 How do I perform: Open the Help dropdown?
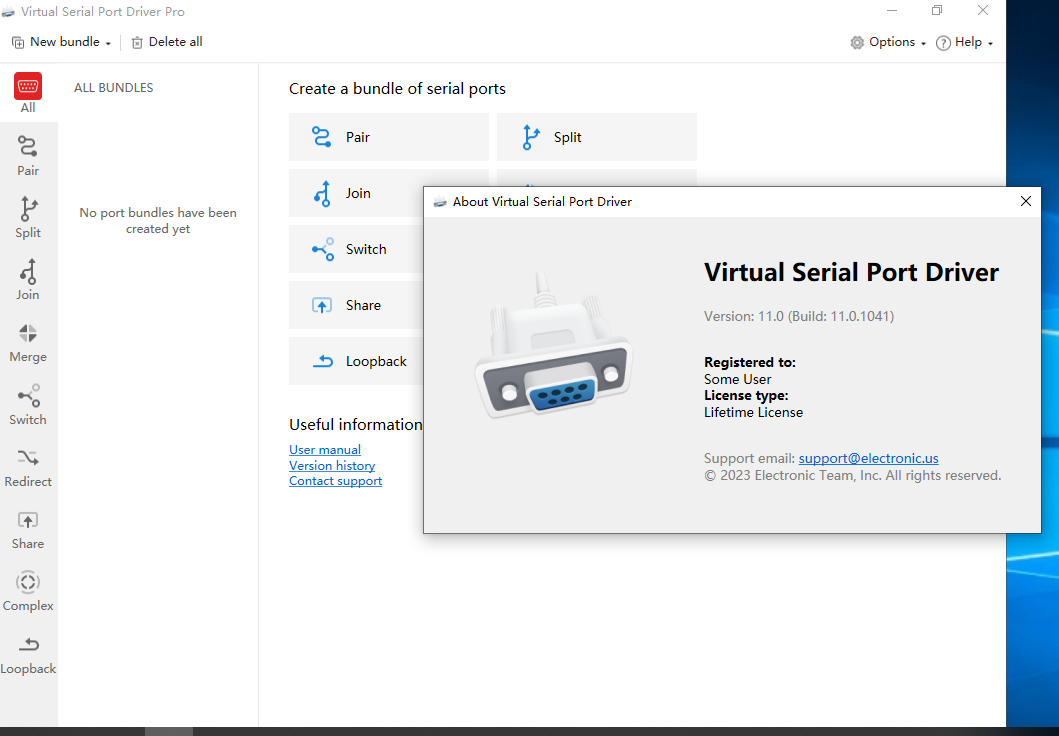(963, 41)
